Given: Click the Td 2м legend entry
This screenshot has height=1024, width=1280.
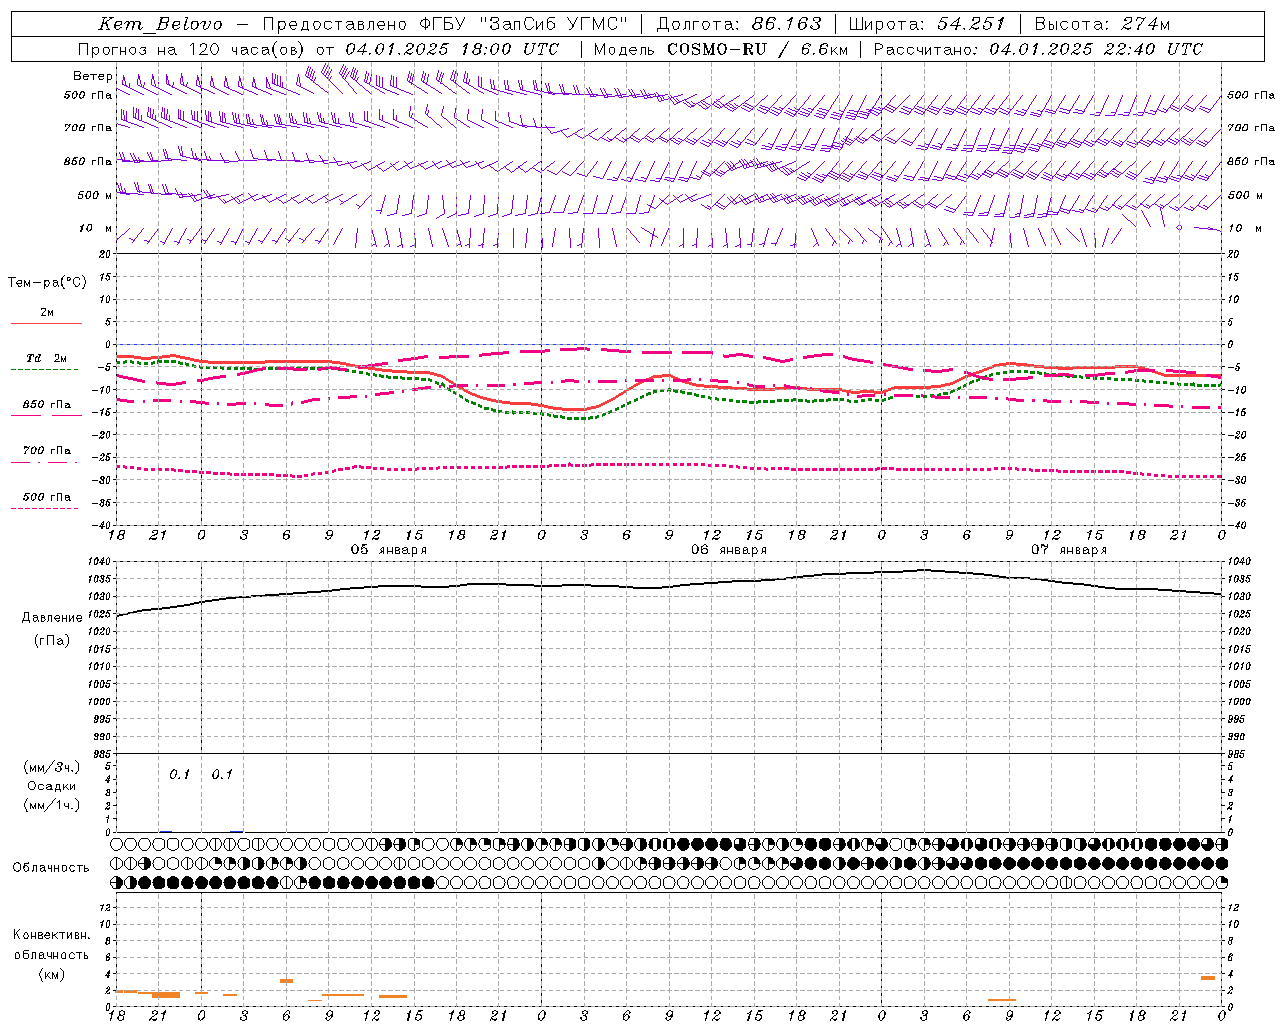Looking at the screenshot, I should 46,358.
